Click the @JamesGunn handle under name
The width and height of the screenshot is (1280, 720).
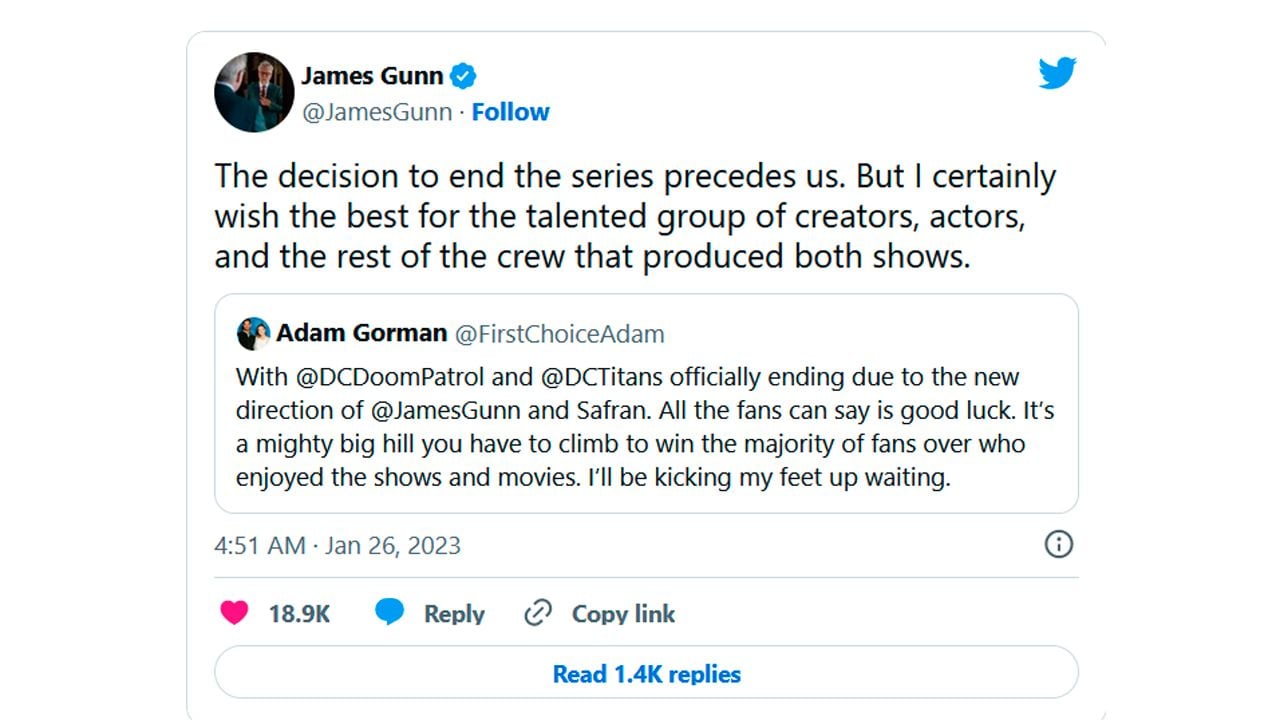[x=377, y=112]
